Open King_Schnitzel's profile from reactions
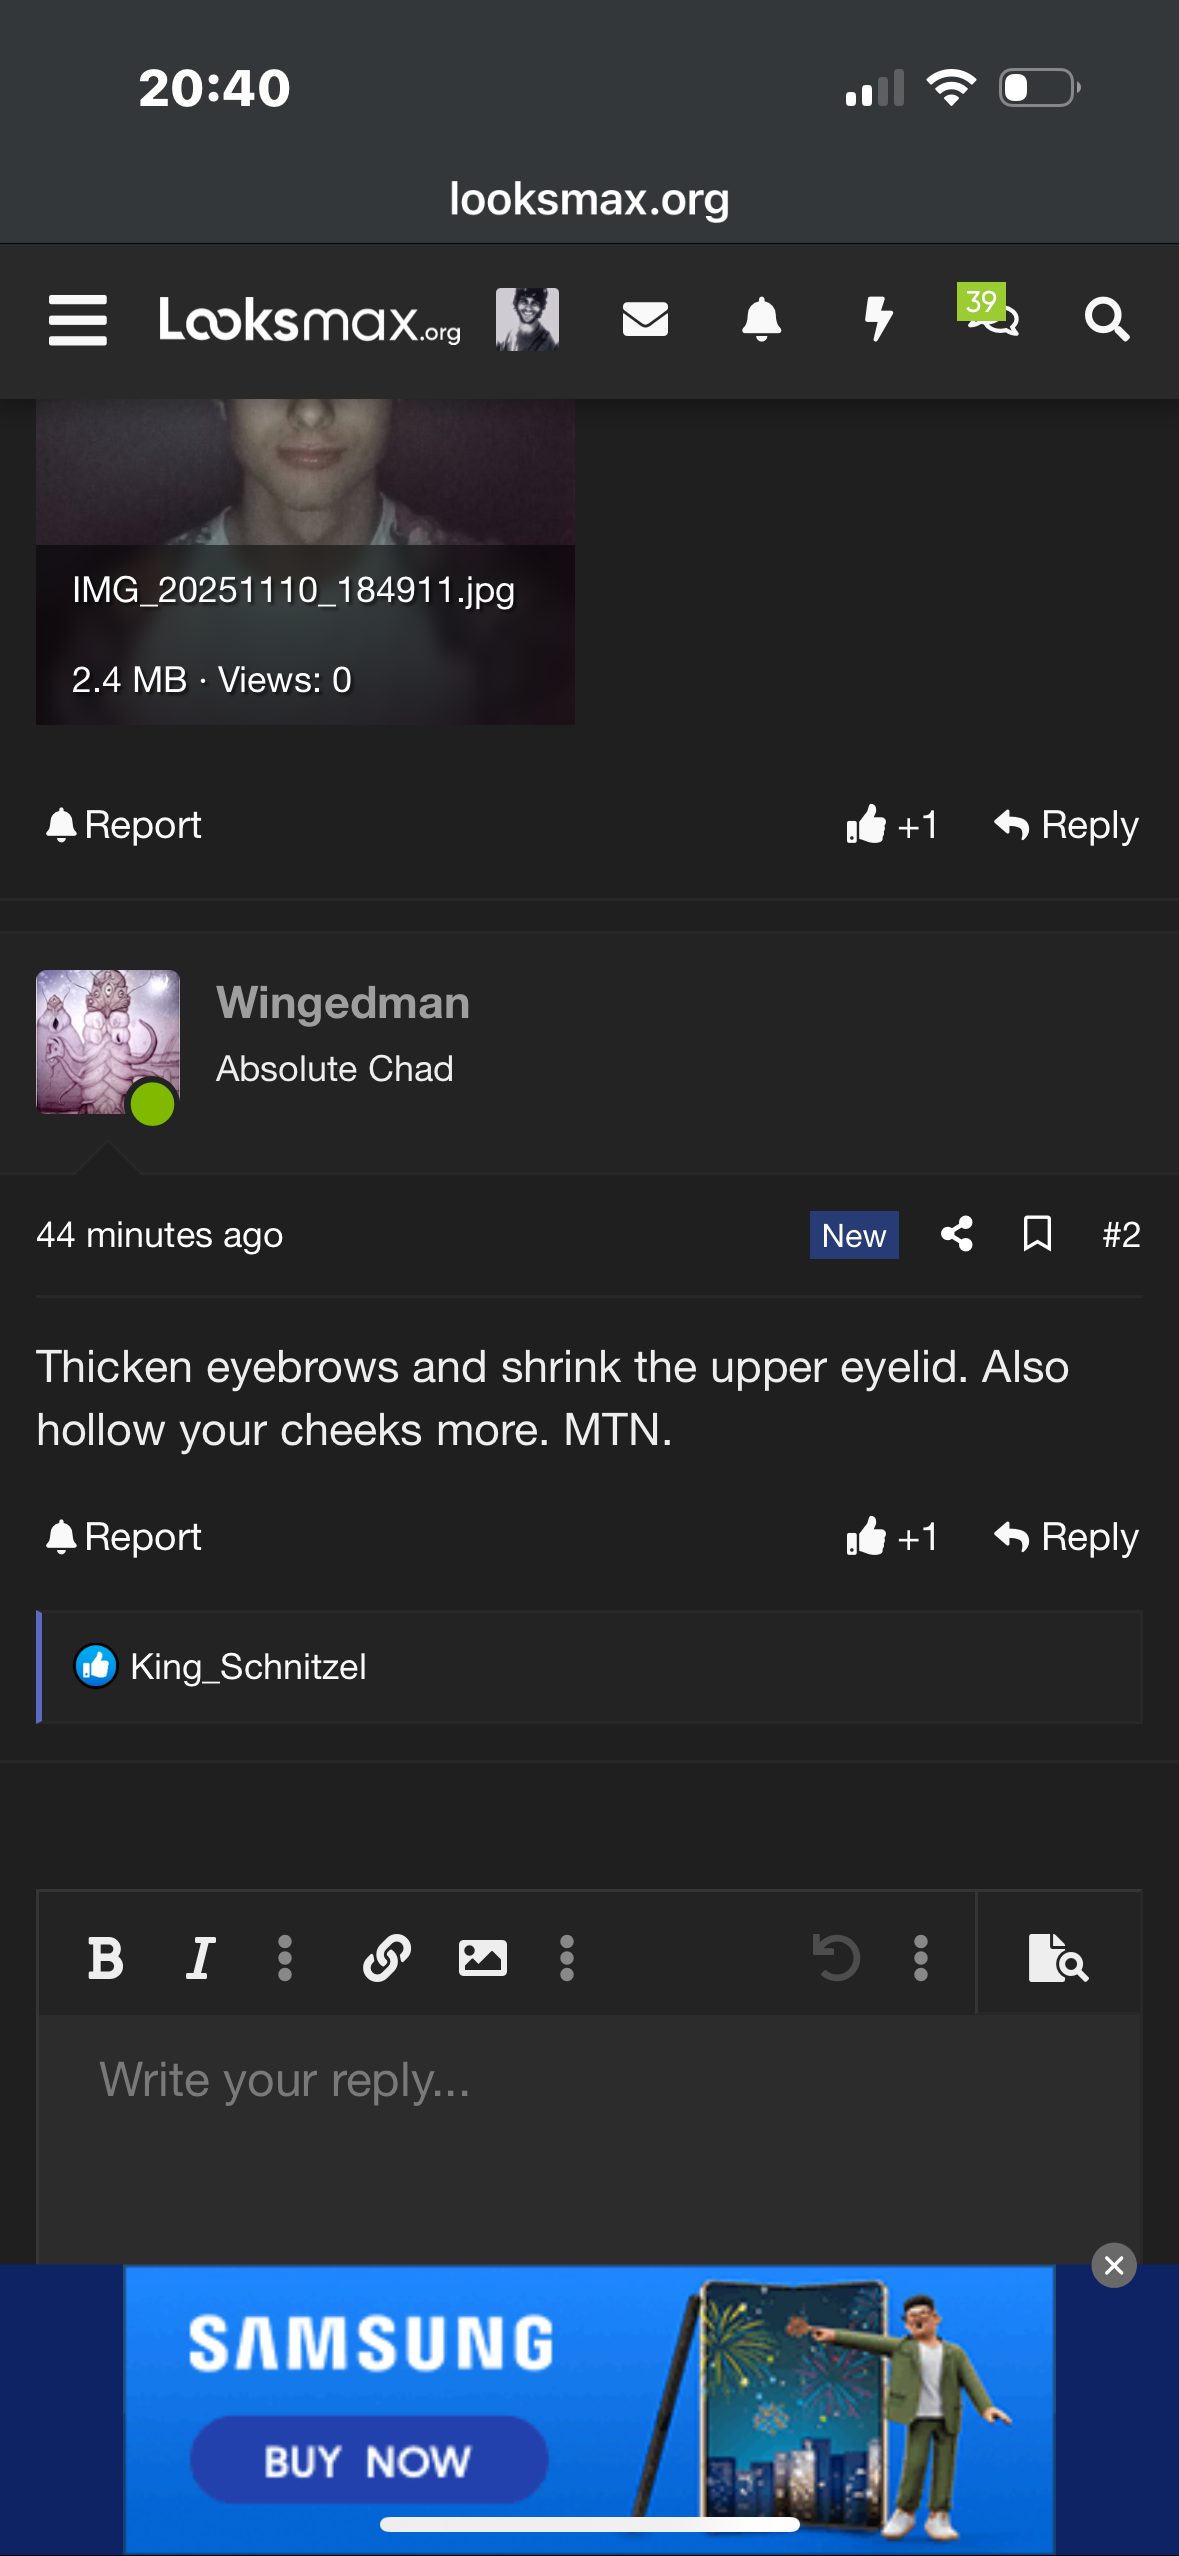 [x=248, y=1667]
